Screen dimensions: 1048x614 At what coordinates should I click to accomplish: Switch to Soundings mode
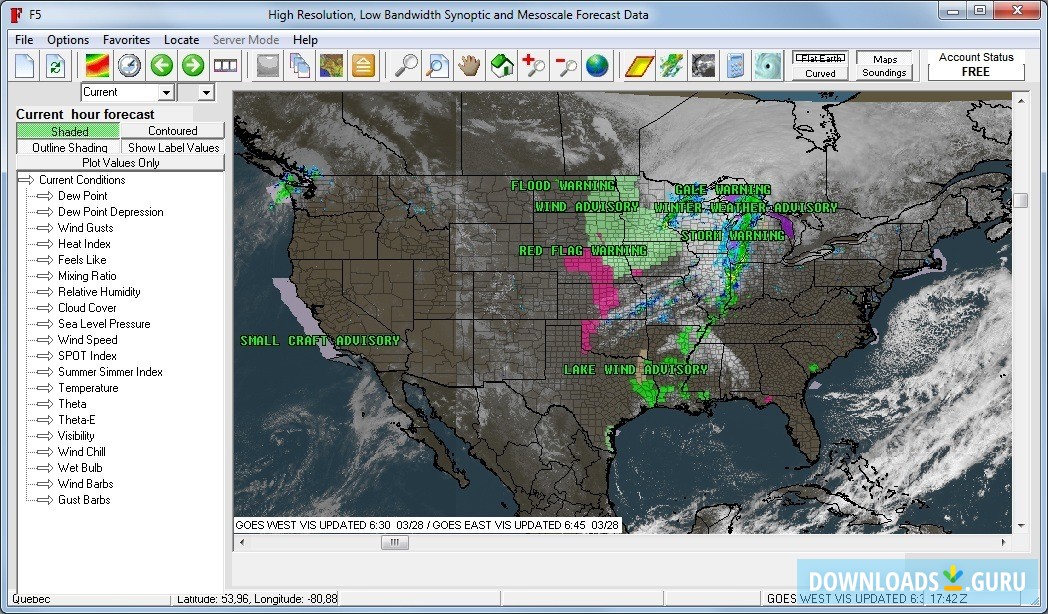[x=884, y=73]
